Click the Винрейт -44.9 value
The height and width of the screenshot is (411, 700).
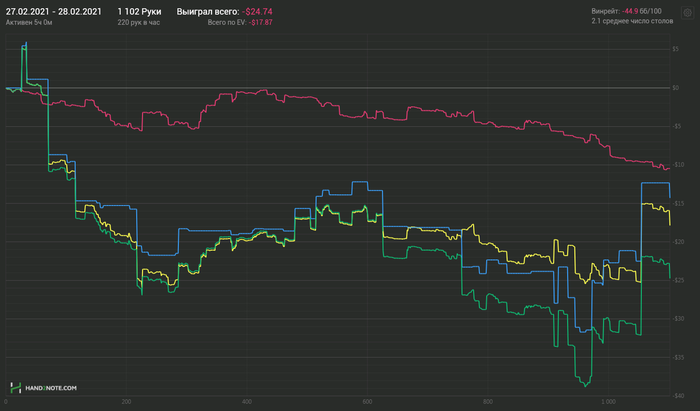click(x=630, y=11)
